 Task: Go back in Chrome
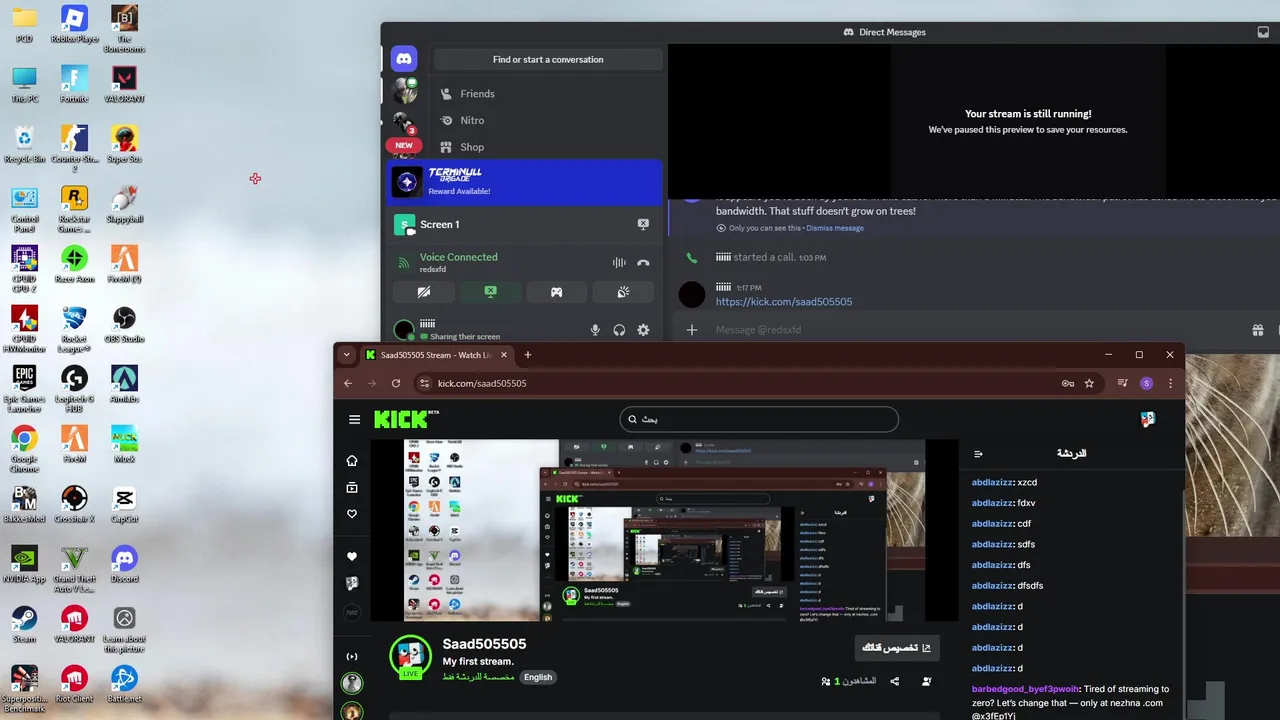(x=348, y=383)
